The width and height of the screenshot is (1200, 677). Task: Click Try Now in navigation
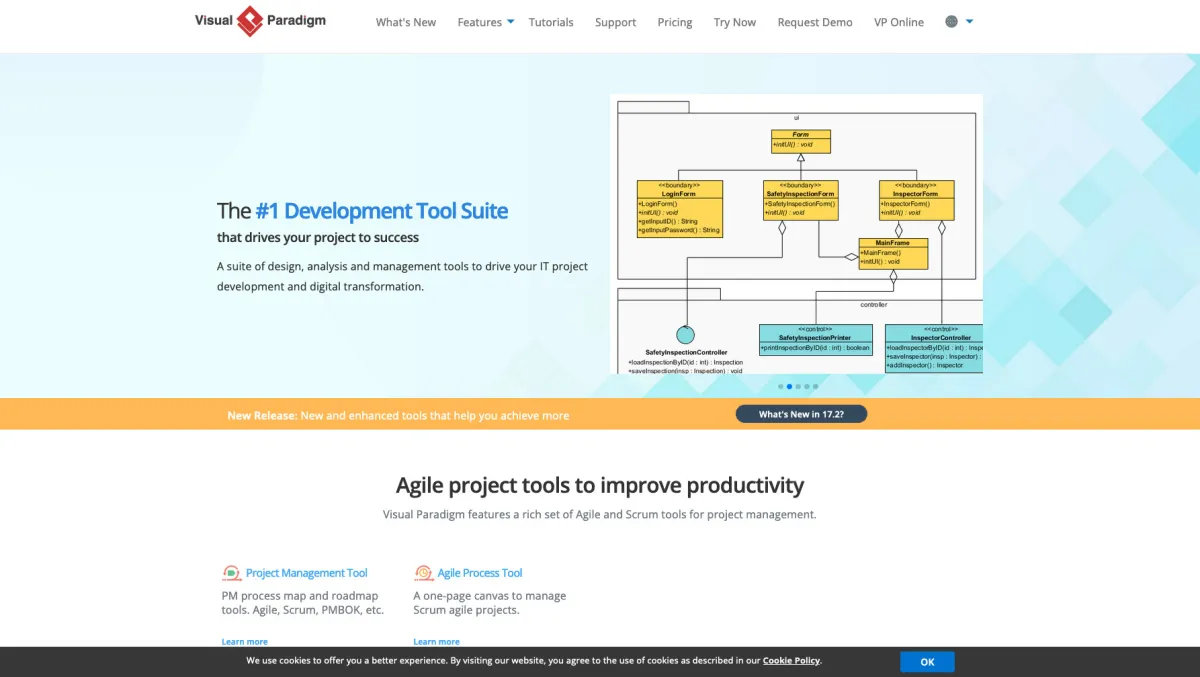tap(735, 22)
